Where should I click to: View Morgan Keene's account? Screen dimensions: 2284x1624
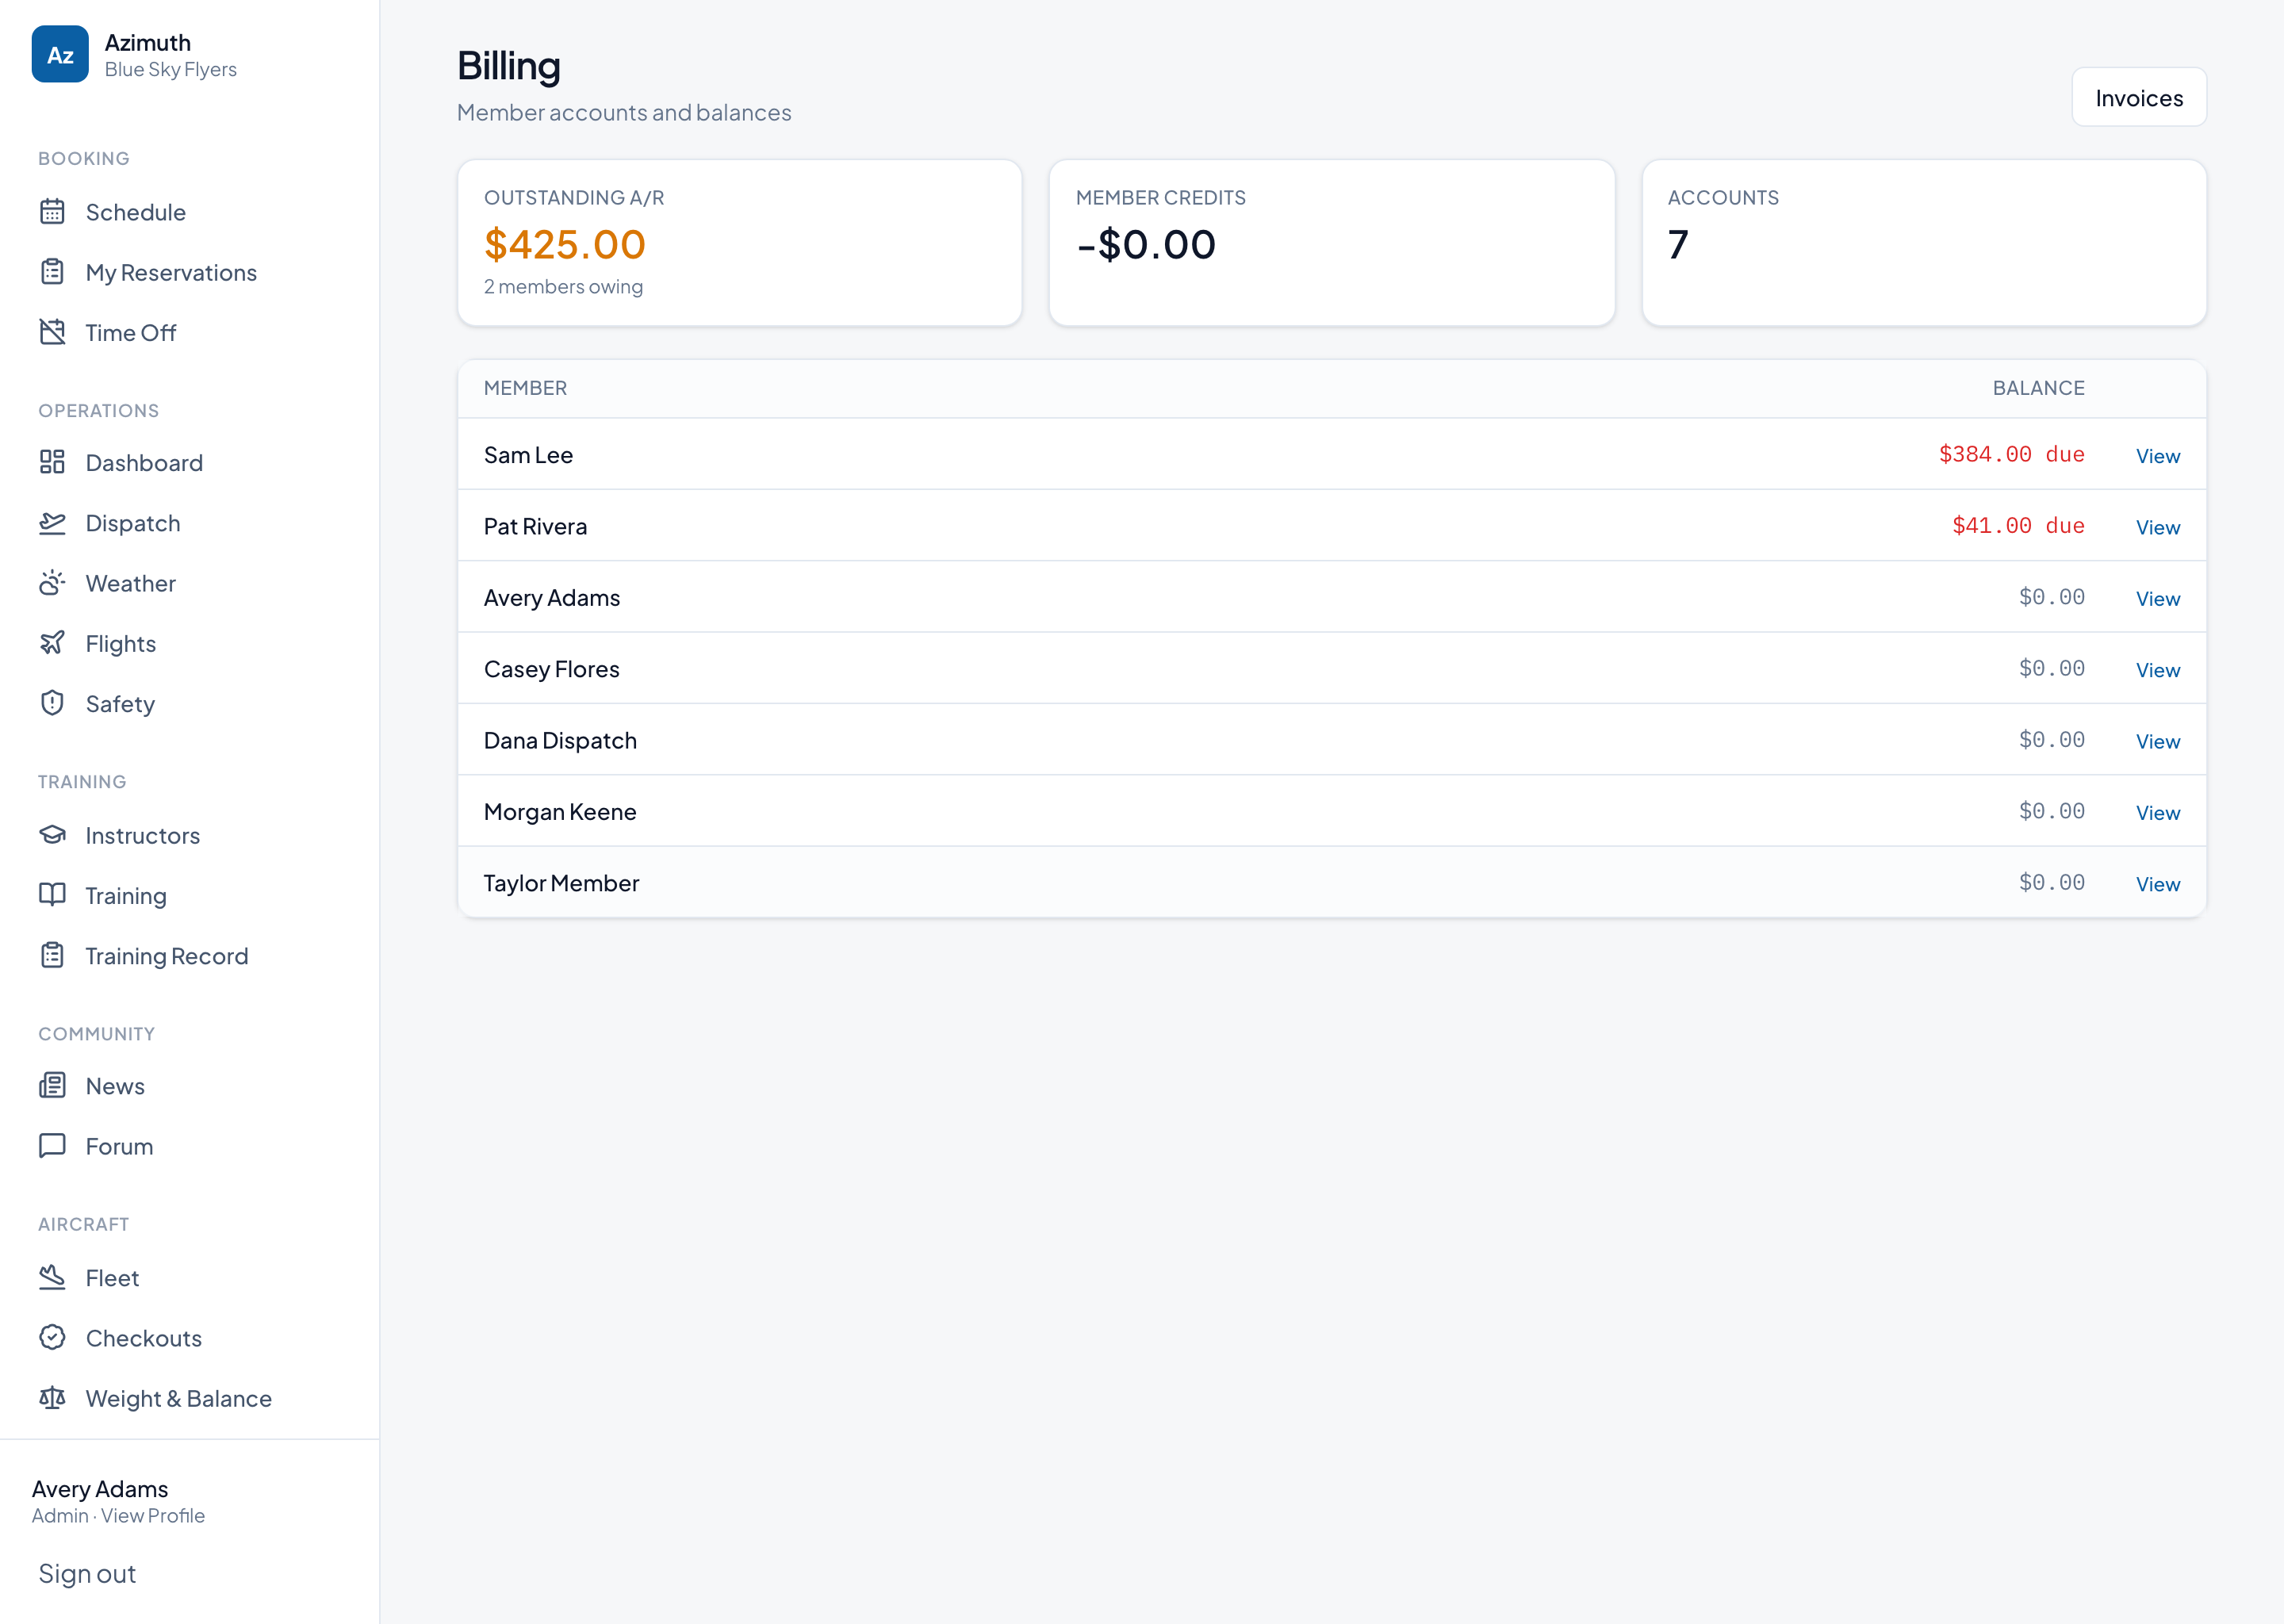(2158, 813)
